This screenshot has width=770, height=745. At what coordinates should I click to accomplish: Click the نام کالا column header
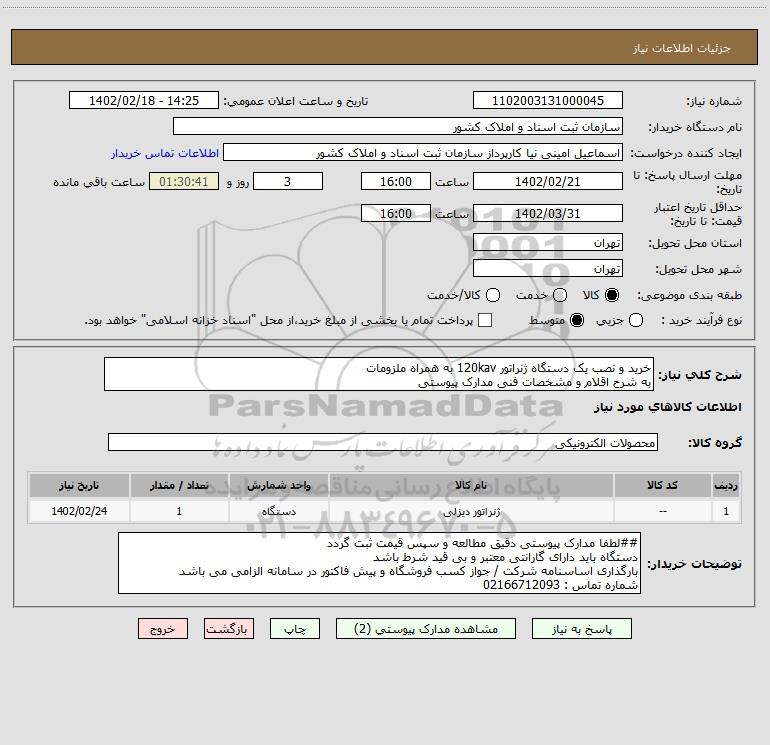[470, 485]
